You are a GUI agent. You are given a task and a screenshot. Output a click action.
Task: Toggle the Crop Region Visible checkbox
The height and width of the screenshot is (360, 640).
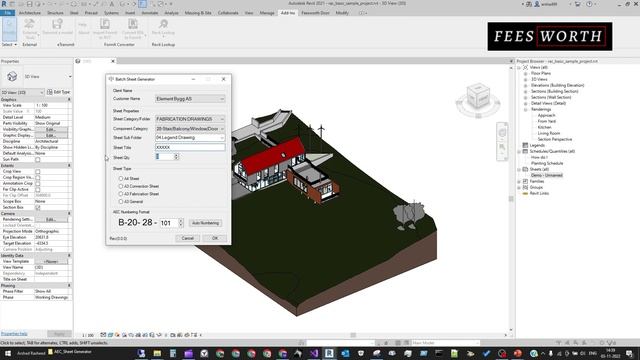[38, 178]
